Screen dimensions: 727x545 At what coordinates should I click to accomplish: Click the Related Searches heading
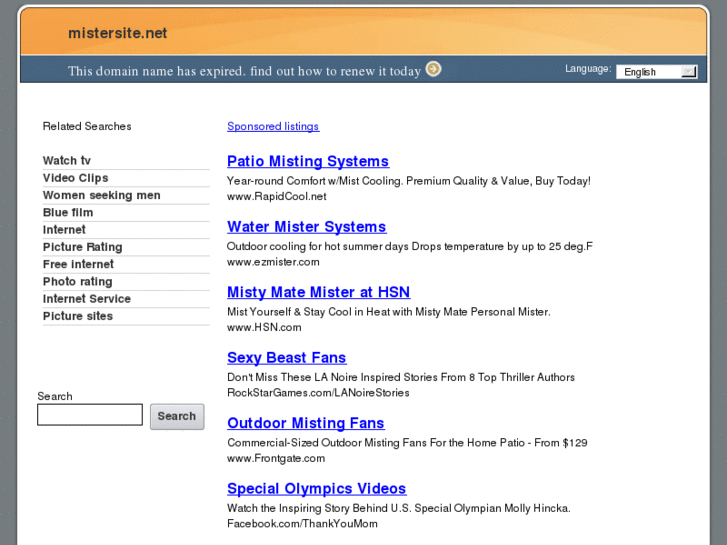(87, 126)
